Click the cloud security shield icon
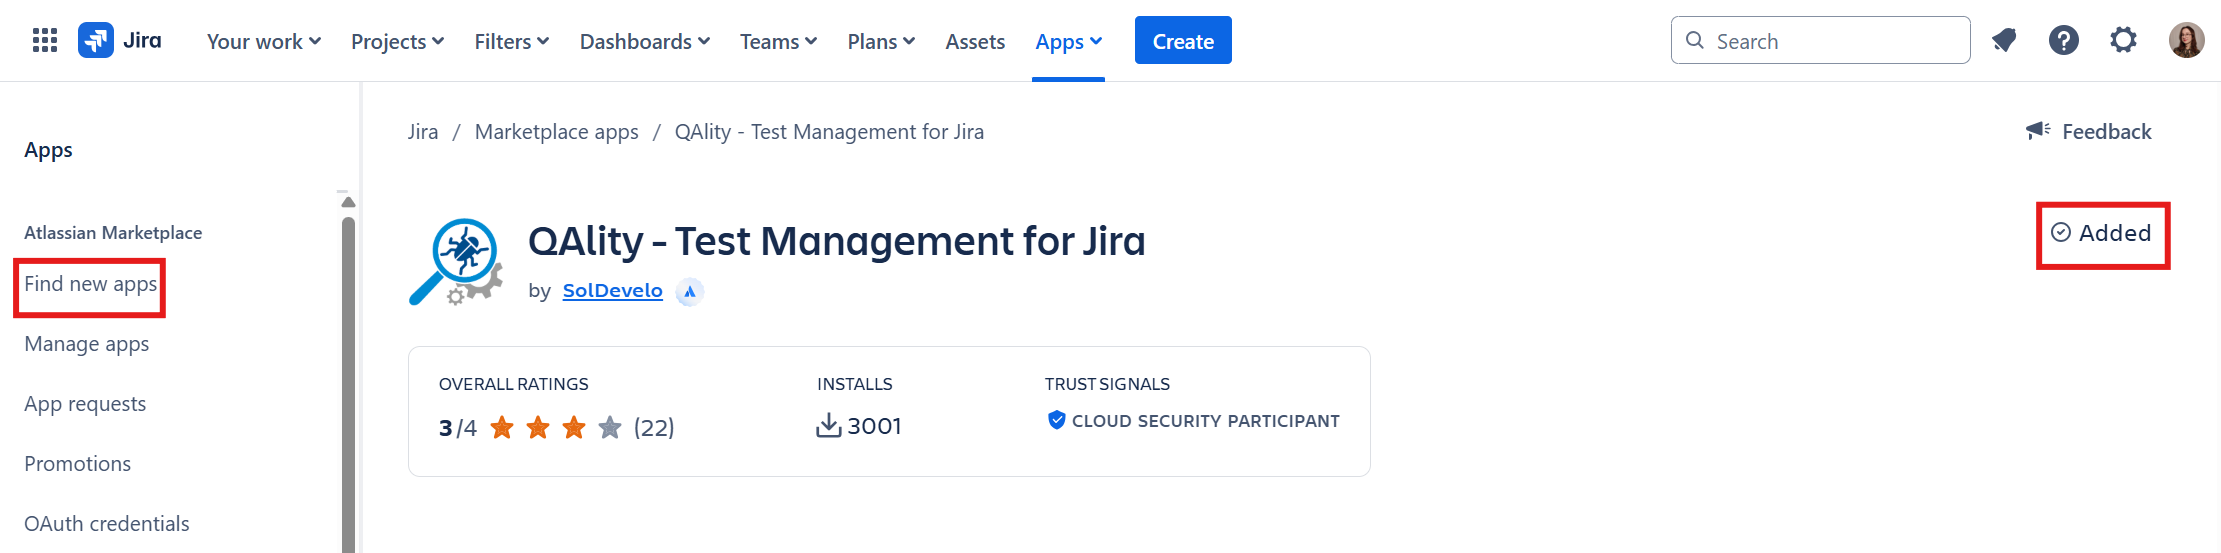Image resolution: width=2221 pixels, height=553 pixels. coord(1056,420)
